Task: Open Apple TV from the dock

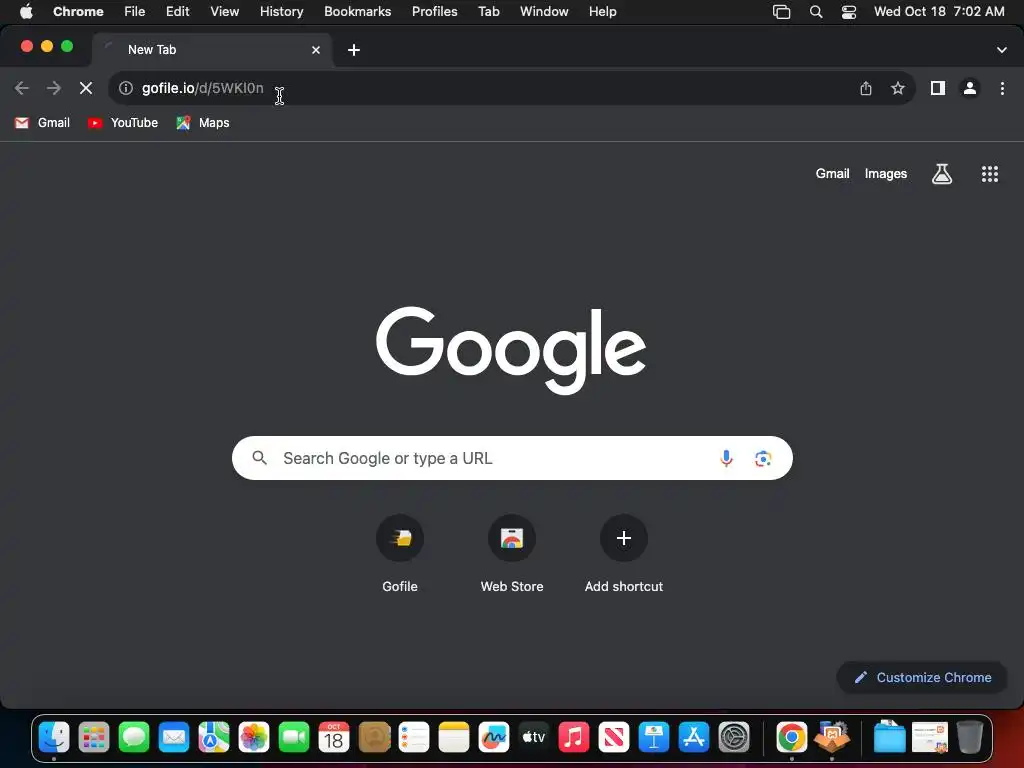Action: point(534,738)
